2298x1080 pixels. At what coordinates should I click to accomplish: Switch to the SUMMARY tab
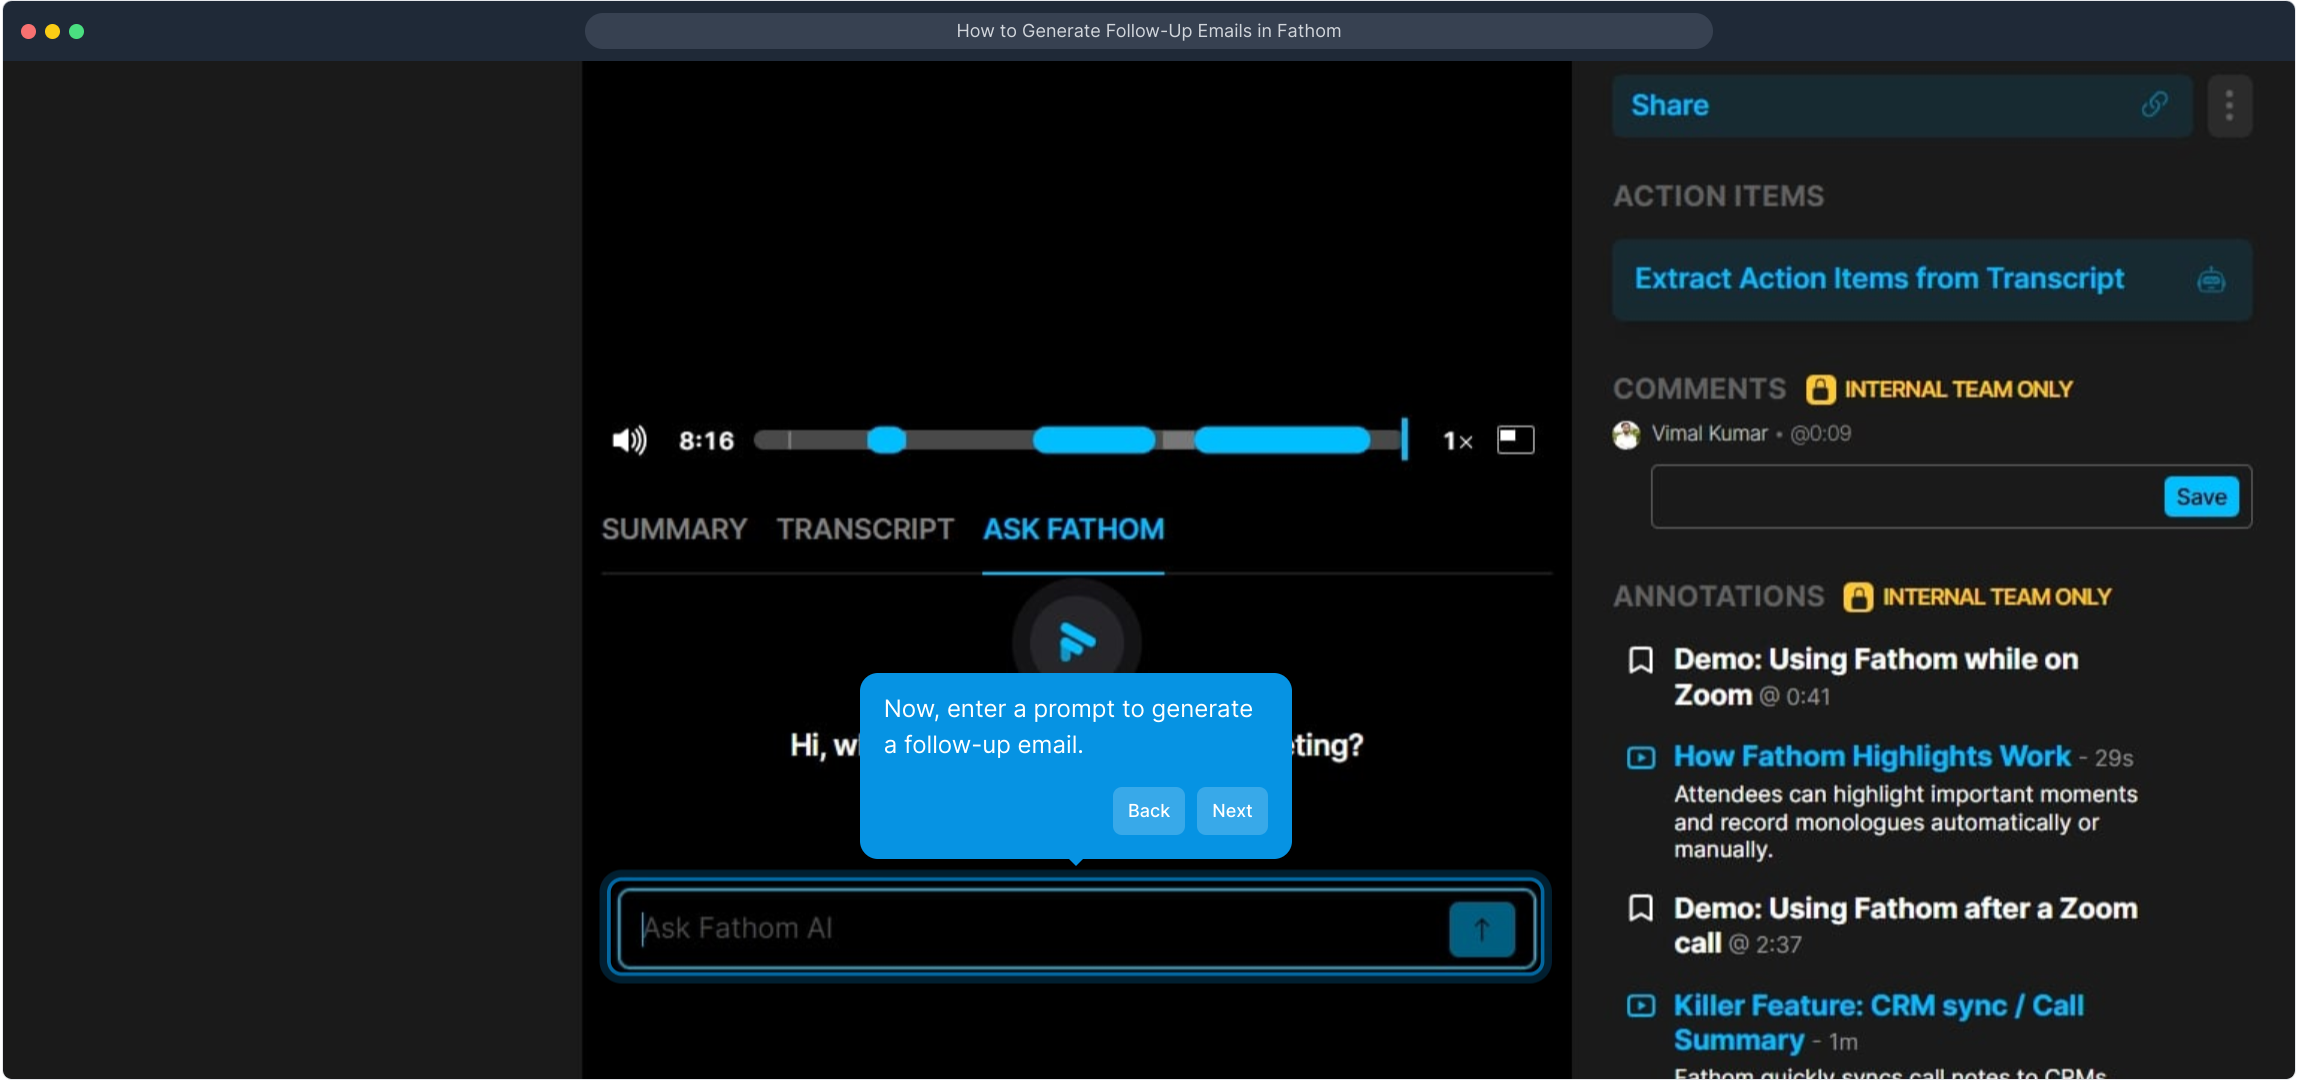(674, 529)
